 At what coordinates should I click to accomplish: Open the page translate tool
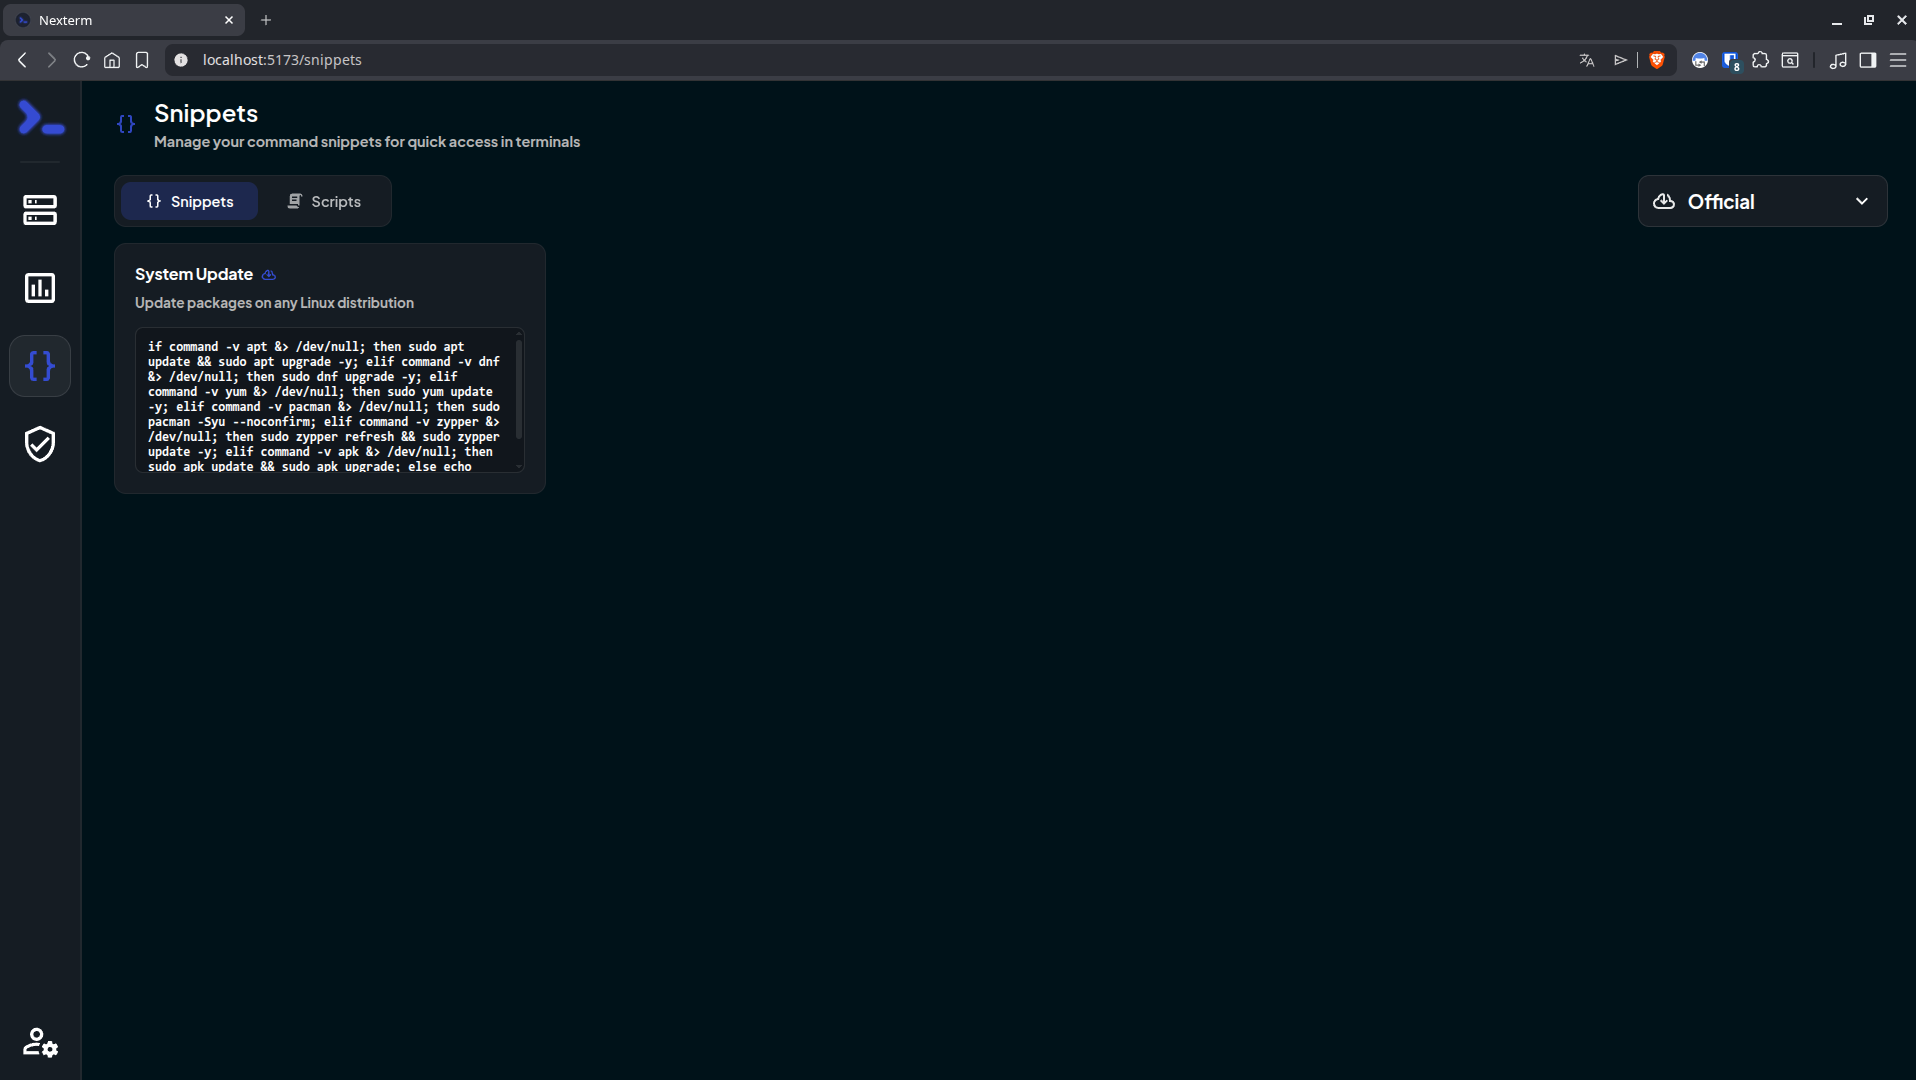1587,60
